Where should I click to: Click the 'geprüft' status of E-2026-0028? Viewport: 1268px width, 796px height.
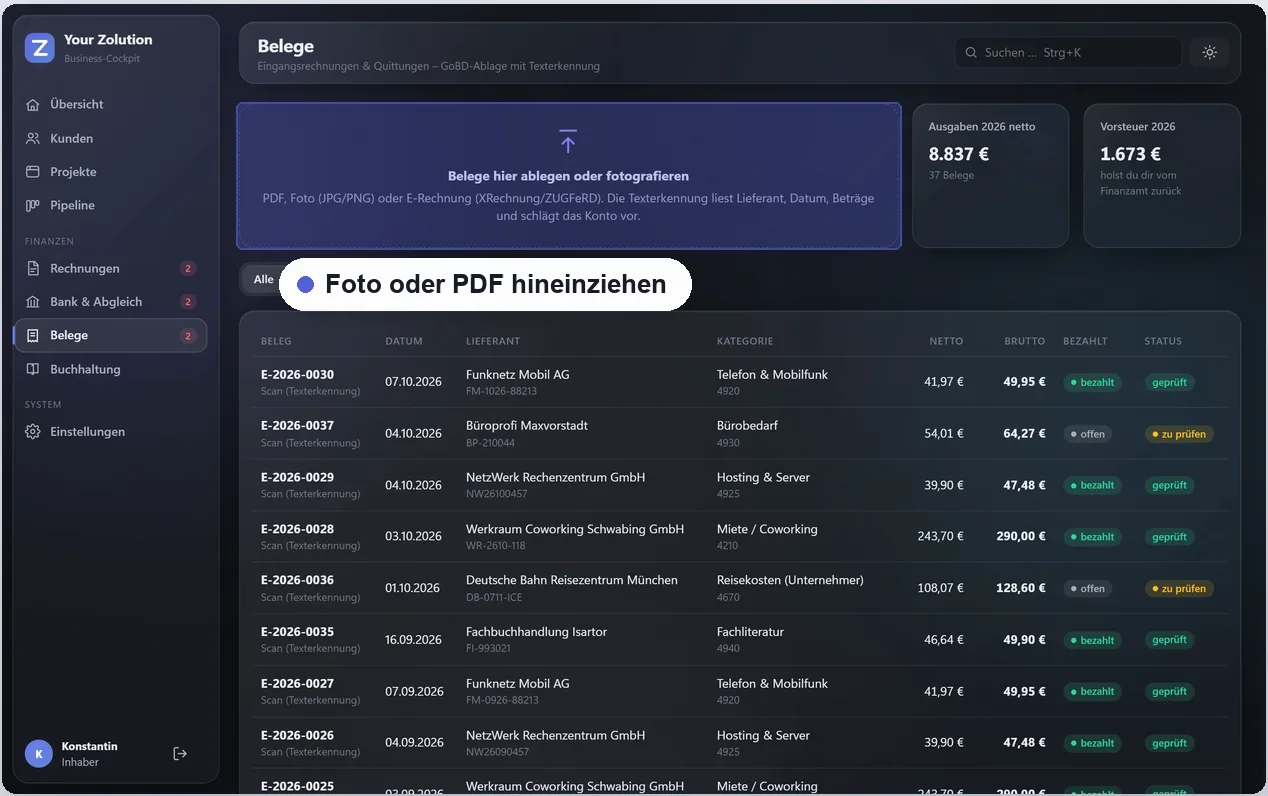click(1169, 537)
